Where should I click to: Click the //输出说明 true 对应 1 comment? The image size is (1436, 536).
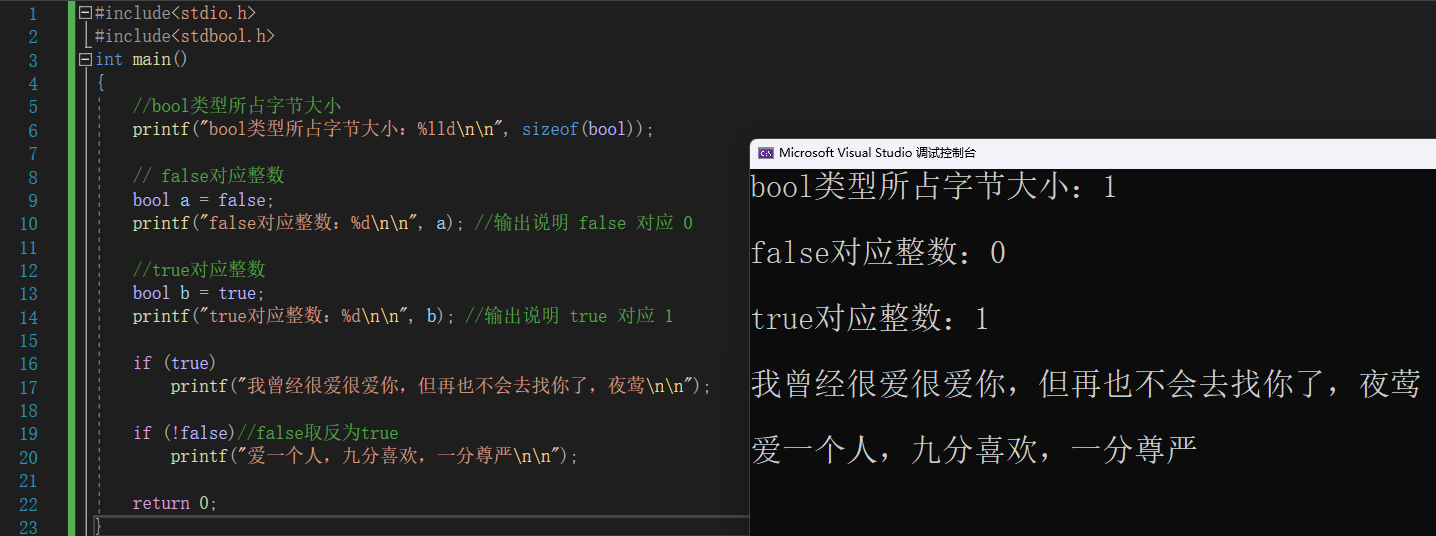(570, 317)
